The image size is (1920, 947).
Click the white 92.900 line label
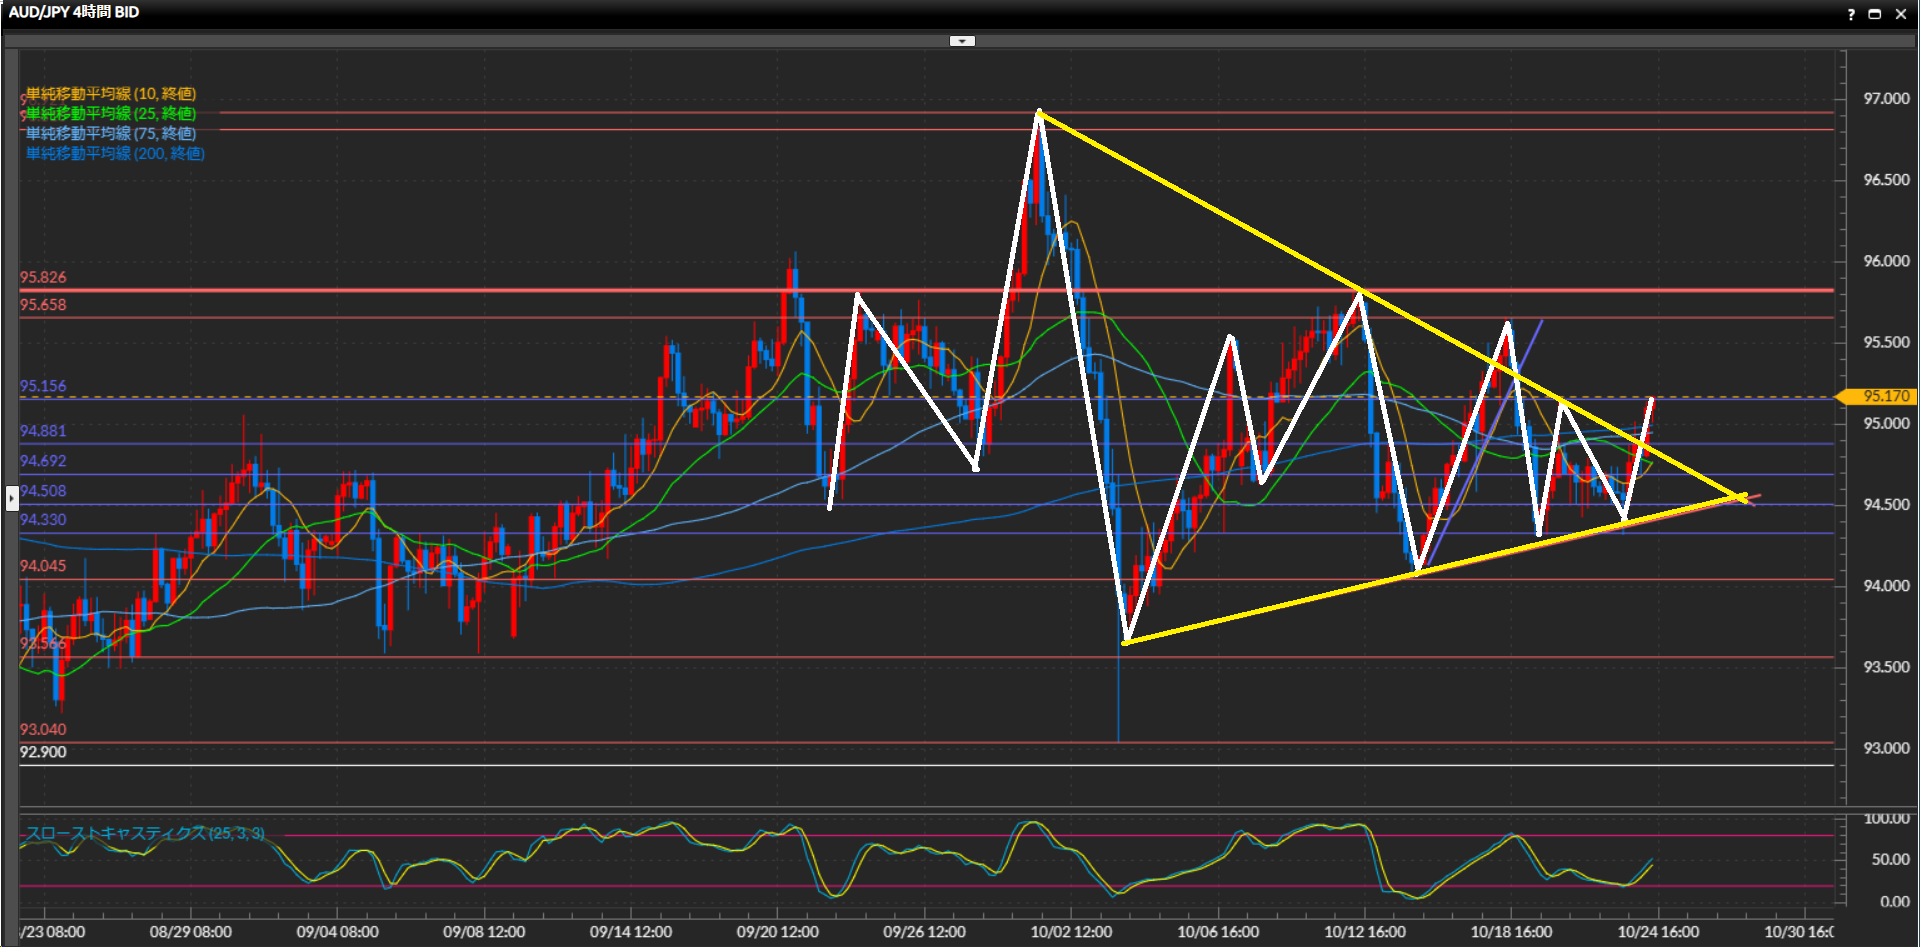coord(43,752)
